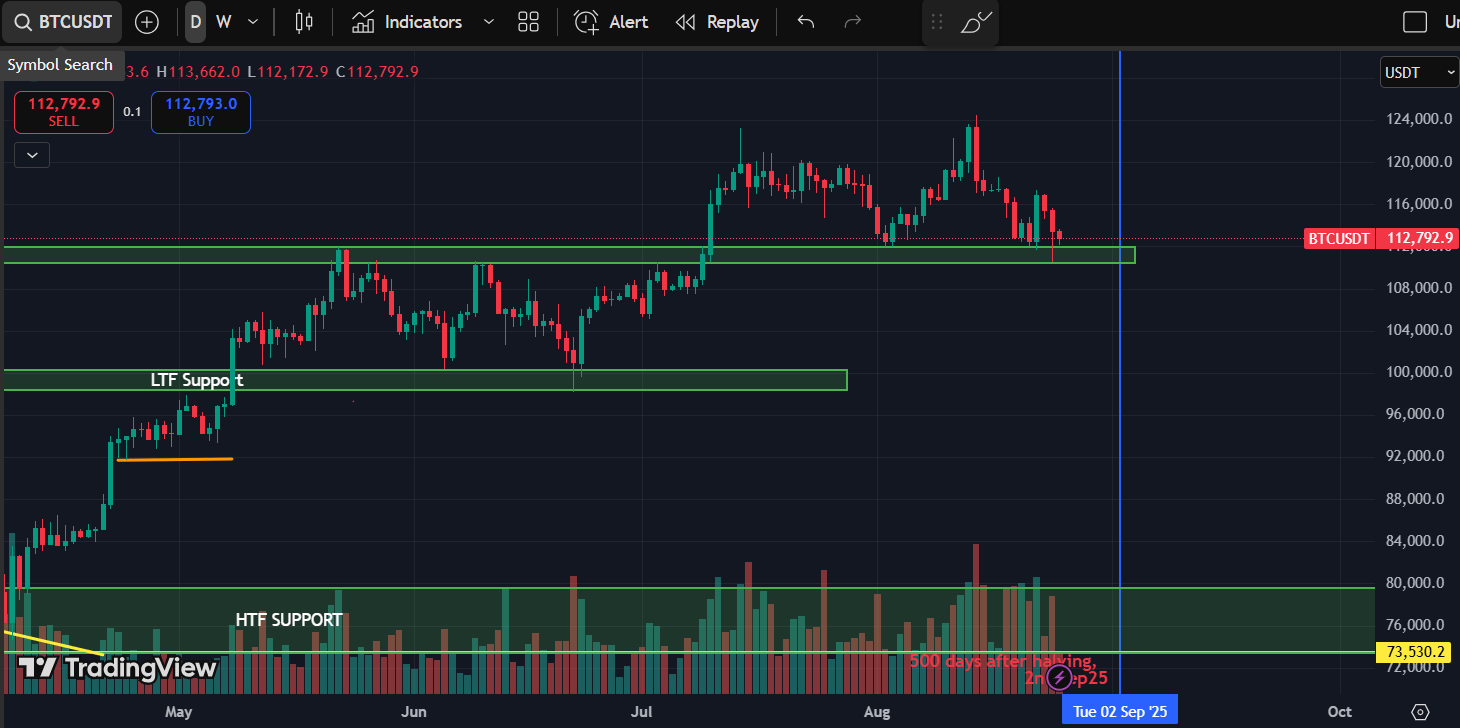
Task: Click the close value C112,792.9 in legend
Action: 377,72
